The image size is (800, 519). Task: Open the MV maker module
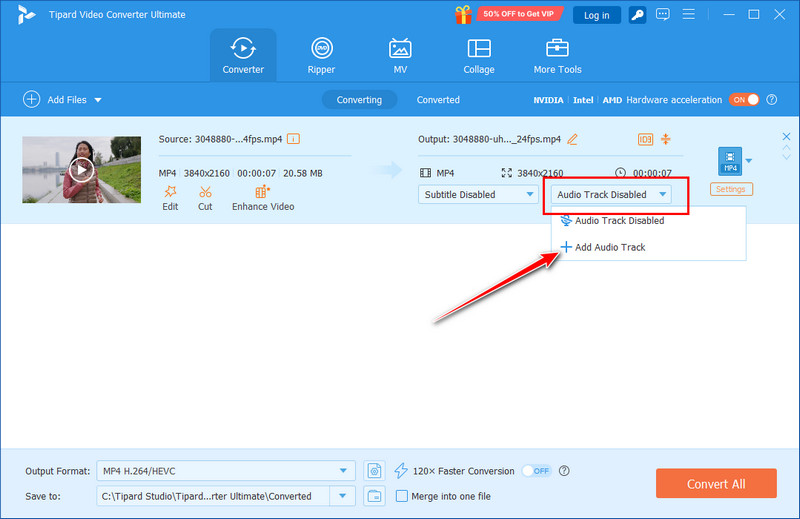tap(400, 55)
